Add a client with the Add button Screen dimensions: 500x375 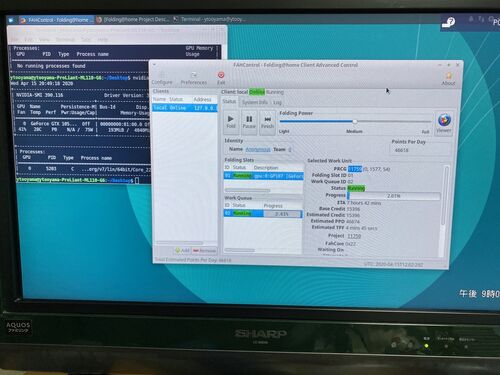pyautogui.click(x=182, y=250)
